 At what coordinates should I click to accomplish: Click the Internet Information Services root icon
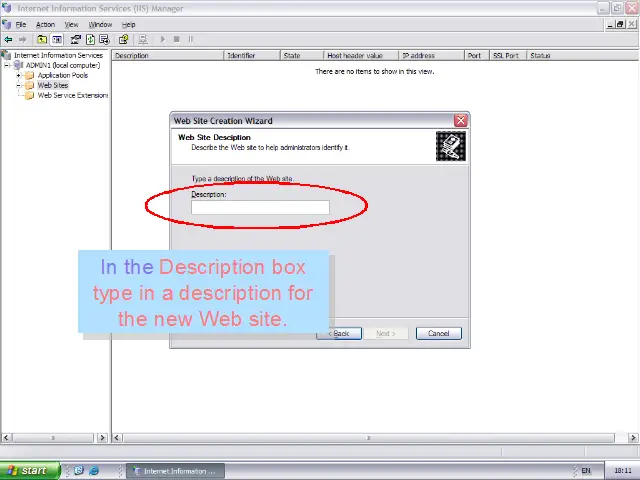point(6,55)
